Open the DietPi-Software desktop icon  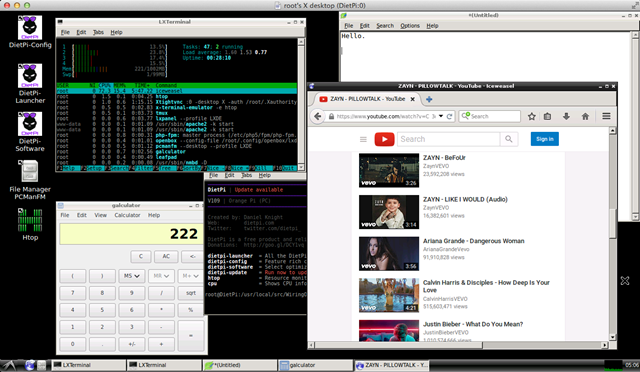pos(30,132)
